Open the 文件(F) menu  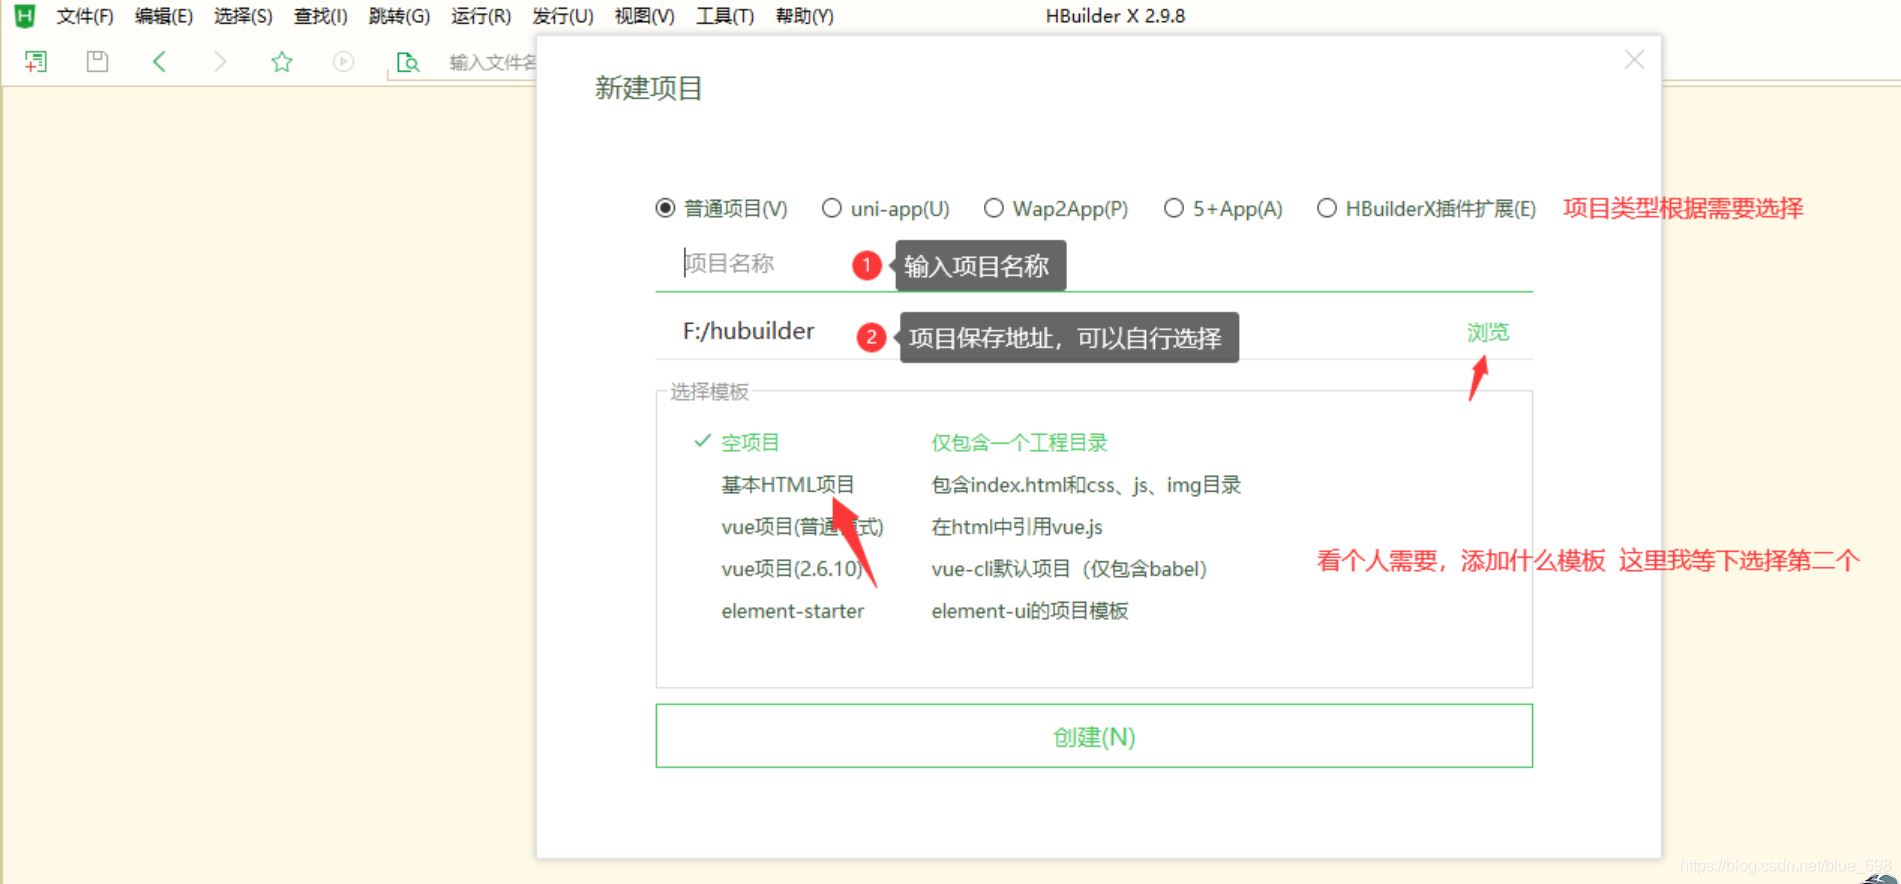point(84,16)
